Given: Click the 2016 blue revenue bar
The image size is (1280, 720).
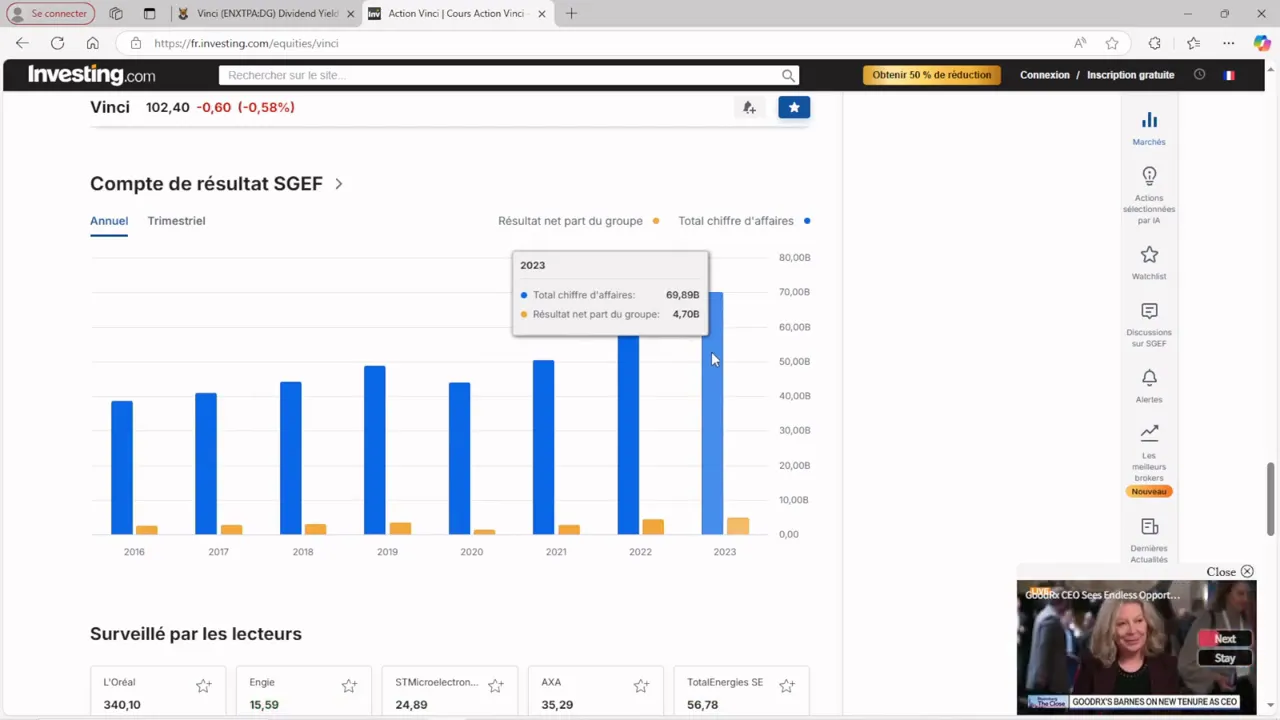Looking at the screenshot, I should point(122,468).
